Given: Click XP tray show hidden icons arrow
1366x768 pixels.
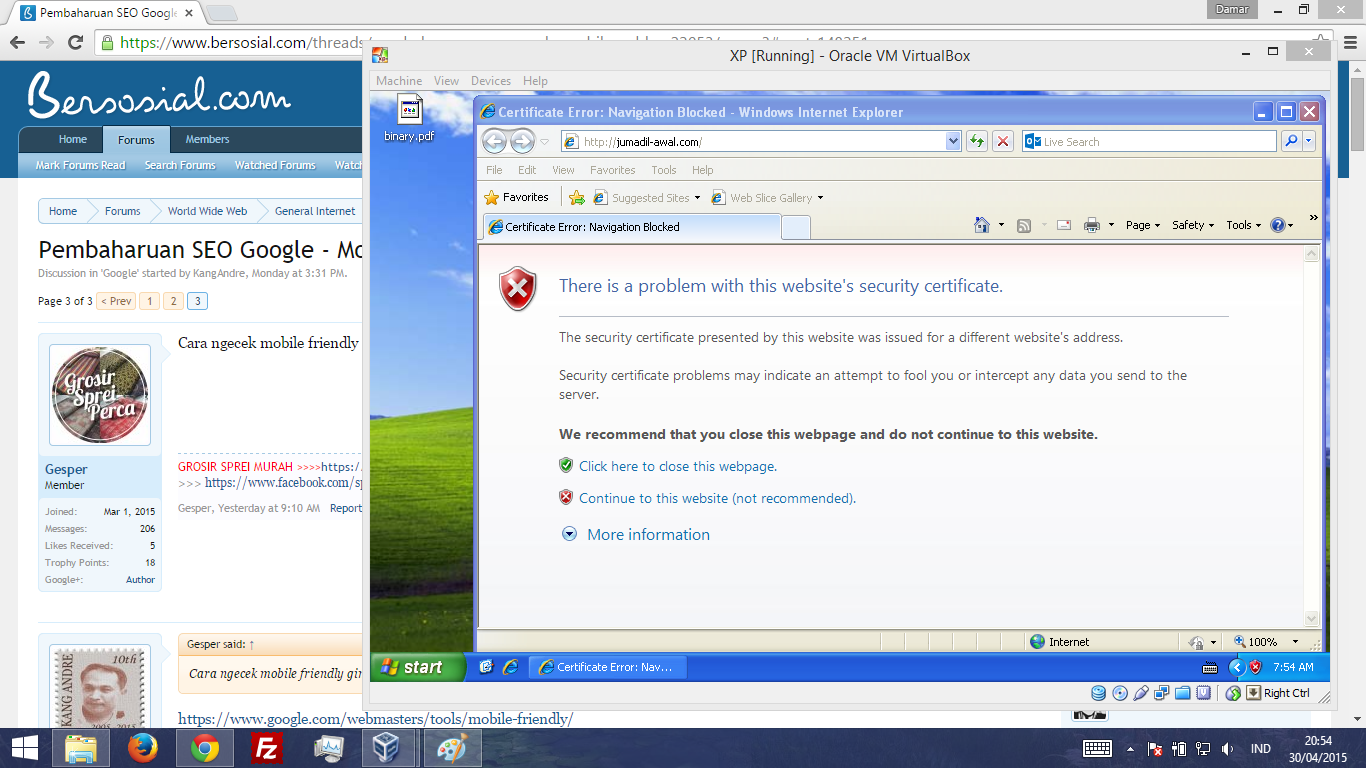Looking at the screenshot, I should click(x=1236, y=667).
